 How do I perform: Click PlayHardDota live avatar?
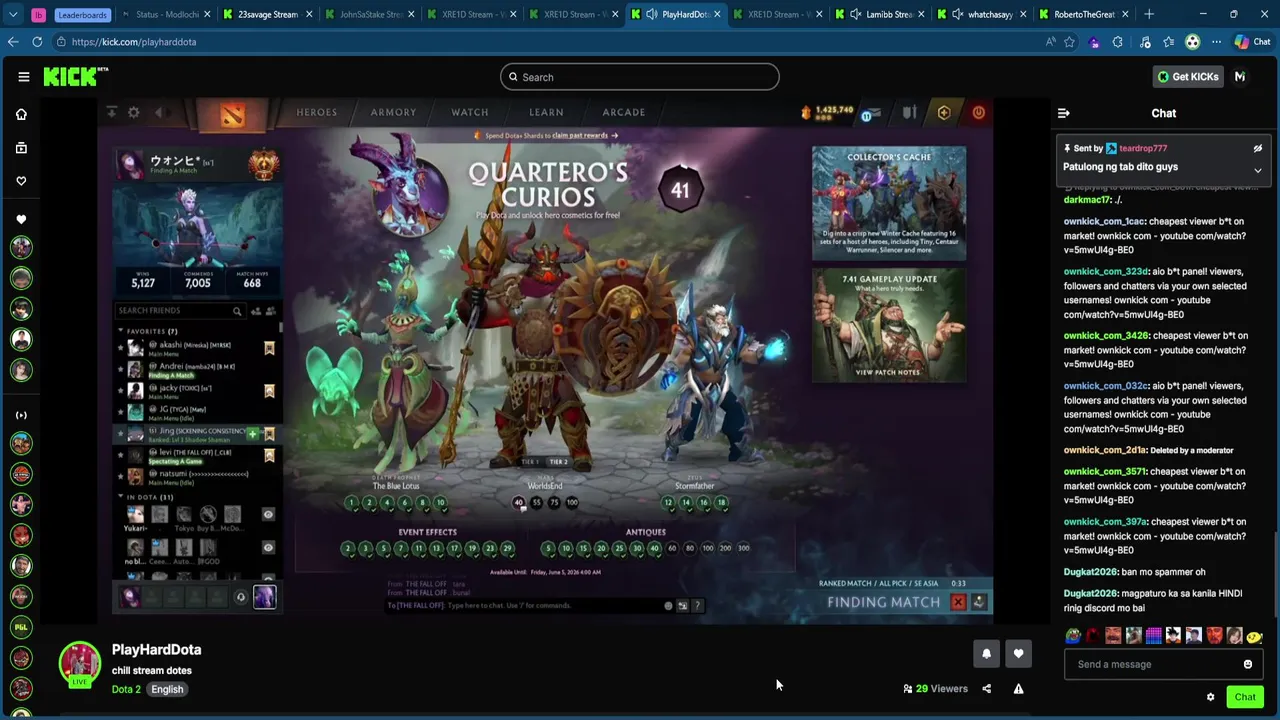(x=79, y=664)
